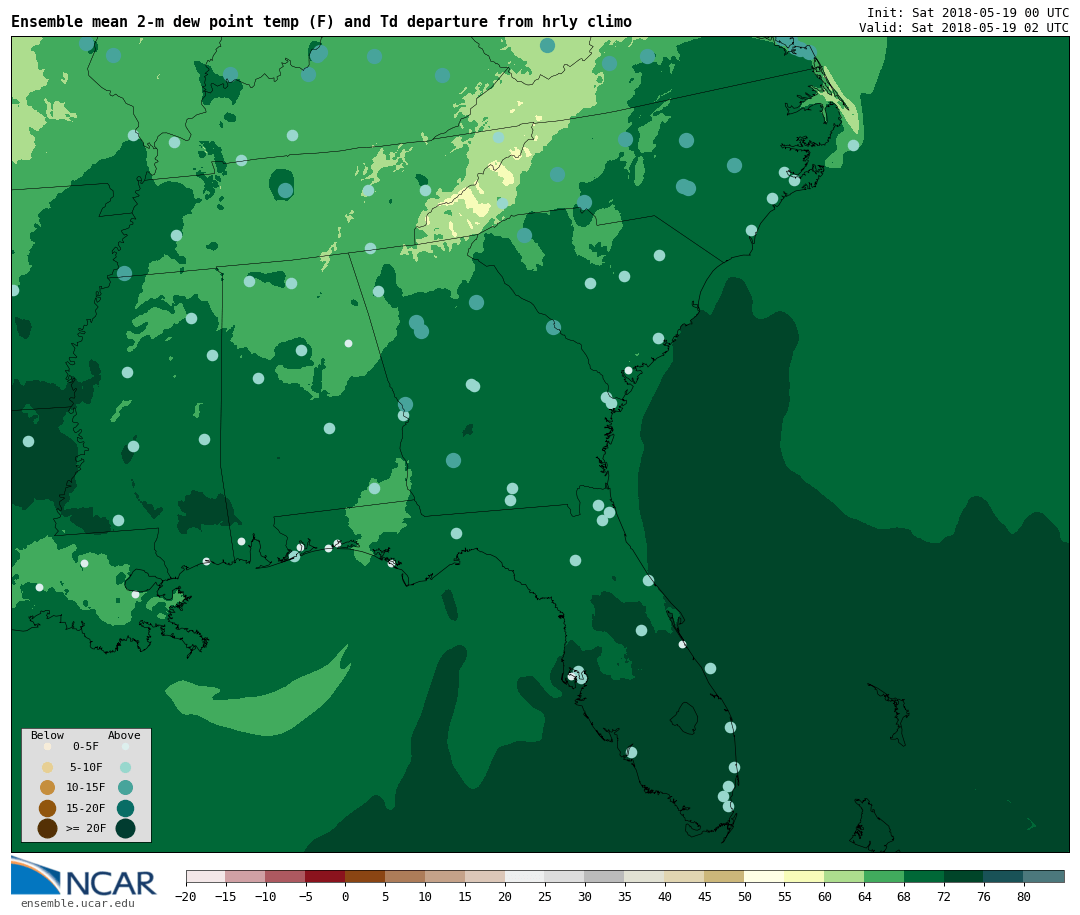Select the Above >= 20F darkest teal circle
This screenshot has height=915, width=1080.
pos(125,828)
